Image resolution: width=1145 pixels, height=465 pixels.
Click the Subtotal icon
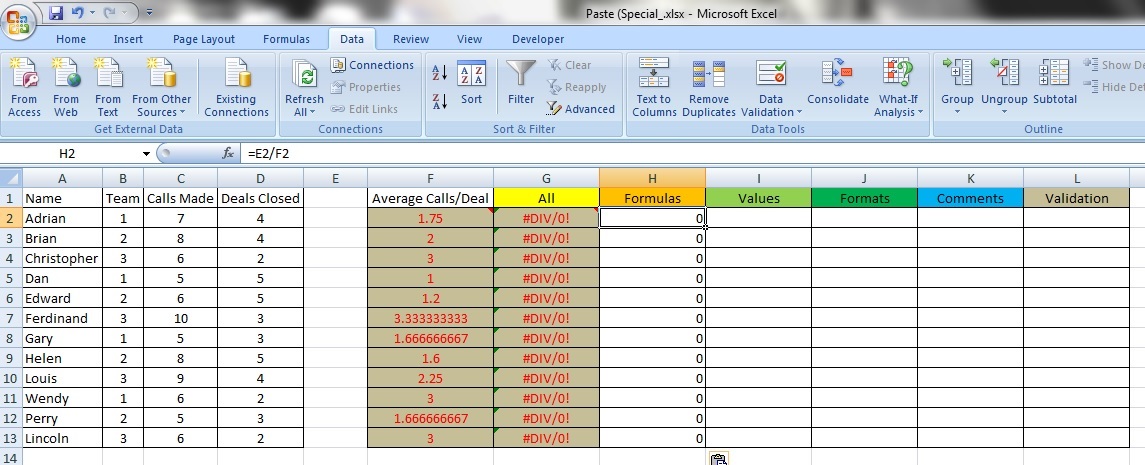1054,75
